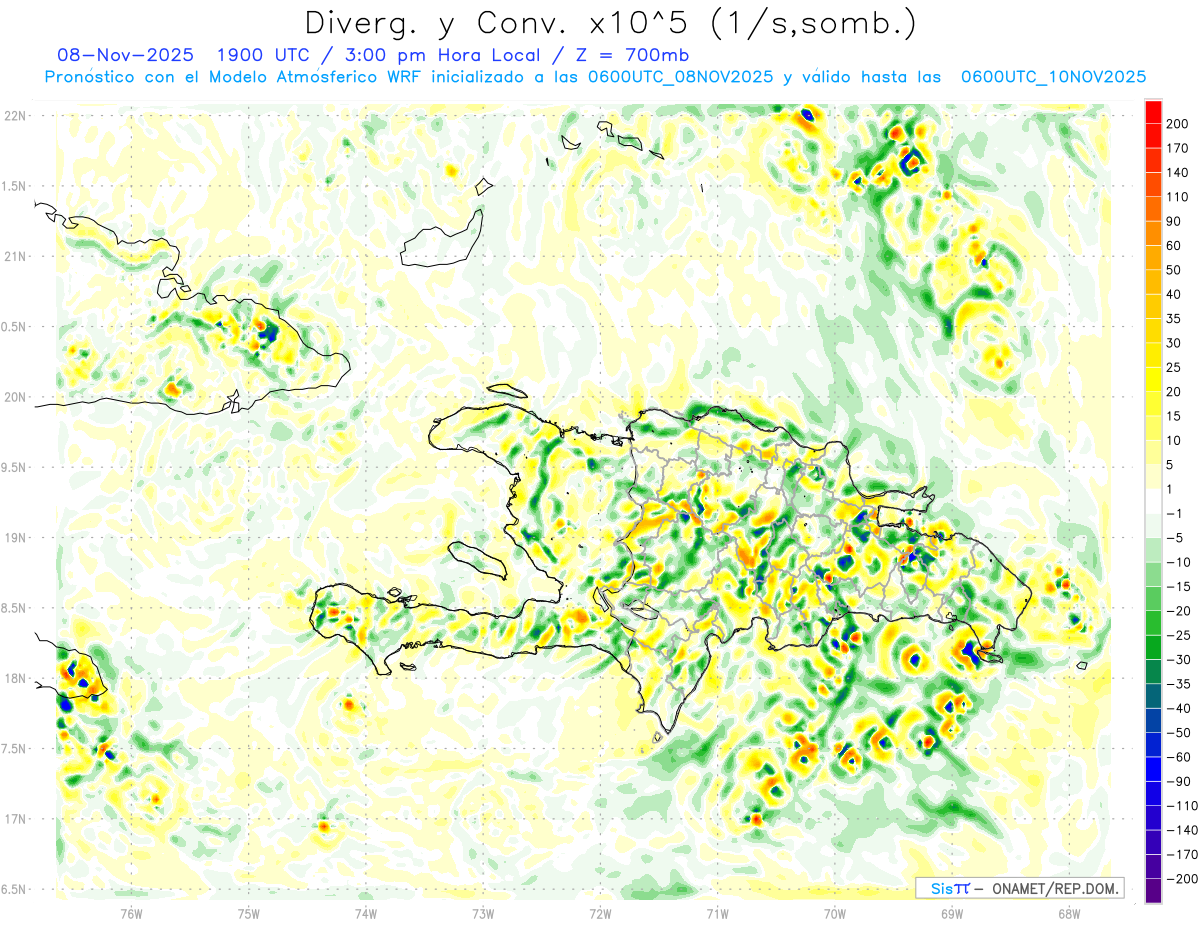Click the 'SisTT – ONAMET/REP.DOM.' credit box
The height and width of the screenshot is (927, 1200).
[x=1019, y=888]
